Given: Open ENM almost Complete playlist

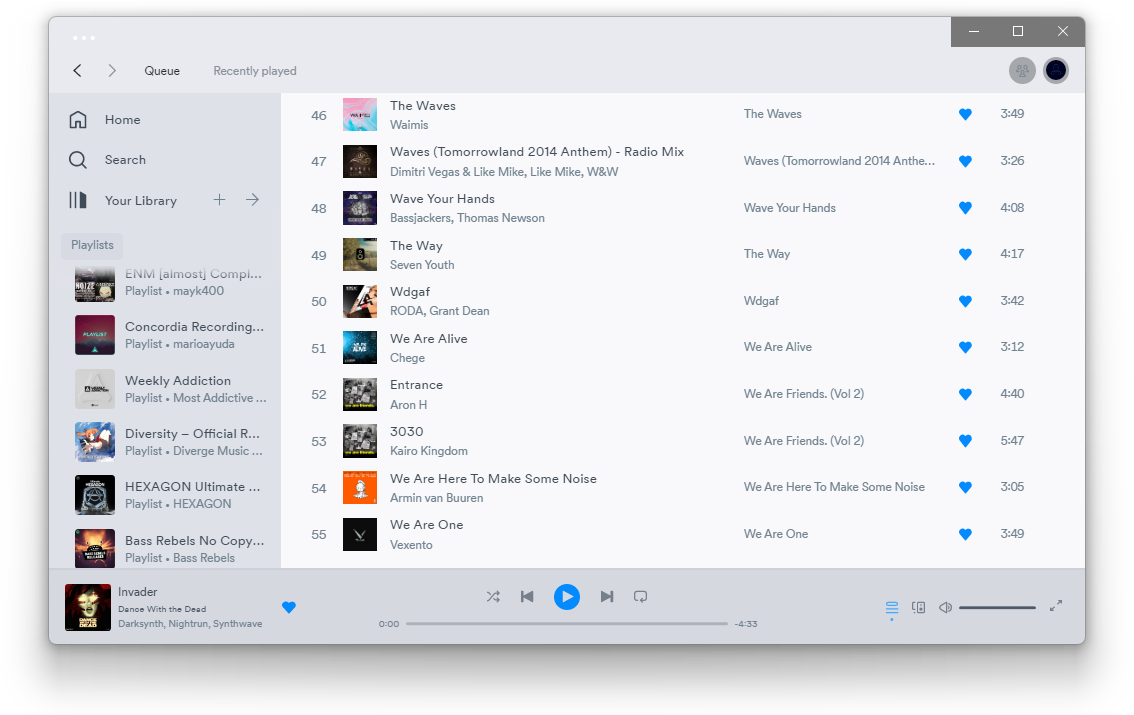Looking at the screenshot, I should (x=171, y=283).
